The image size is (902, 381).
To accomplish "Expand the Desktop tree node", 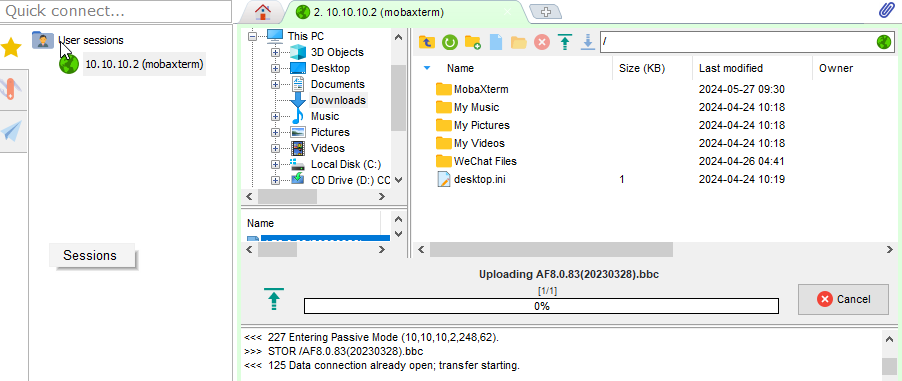I will click(275, 68).
